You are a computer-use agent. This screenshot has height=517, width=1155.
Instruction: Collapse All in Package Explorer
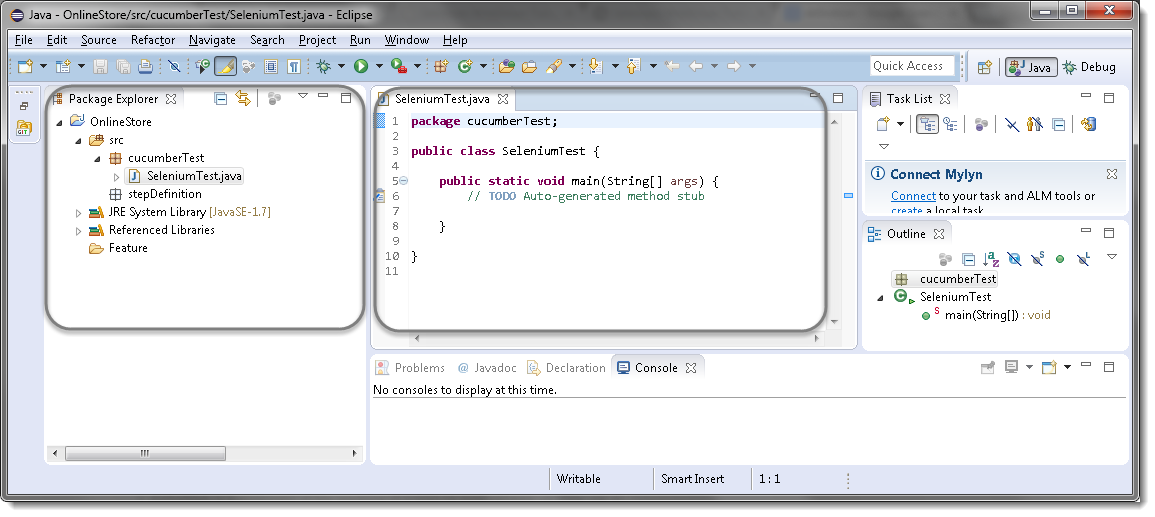click(x=220, y=98)
